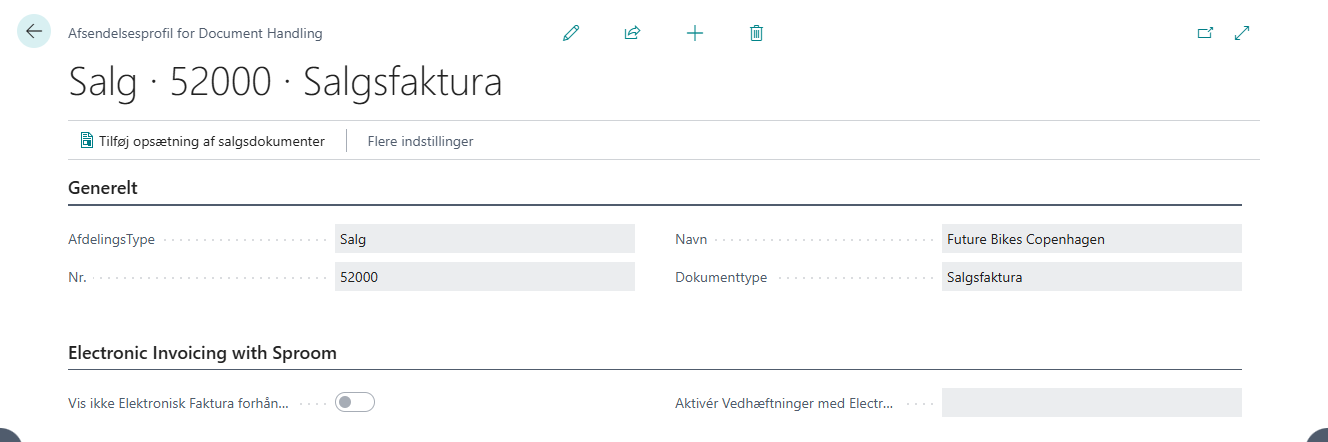Select the Nr. field showing 52000
Viewport: 1328px width, 442px height.
click(x=485, y=276)
